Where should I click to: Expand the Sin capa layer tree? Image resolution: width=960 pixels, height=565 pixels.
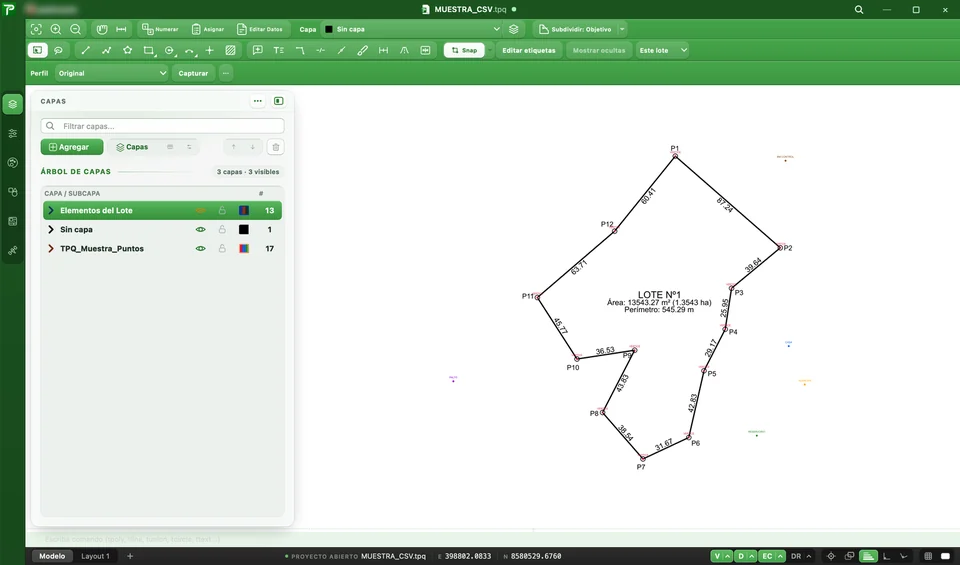(51, 230)
